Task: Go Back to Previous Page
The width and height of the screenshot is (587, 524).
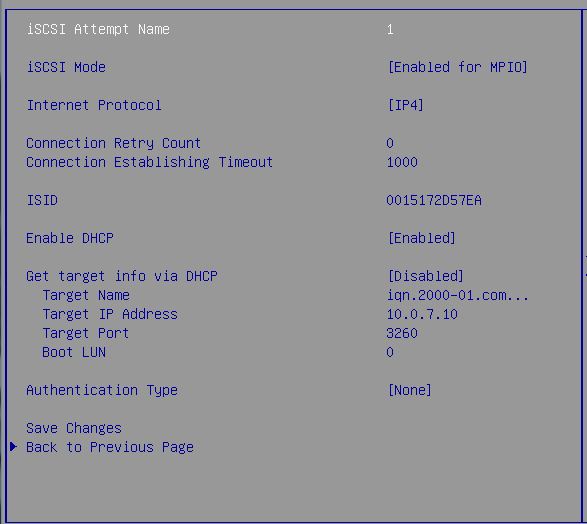Action: coord(110,447)
